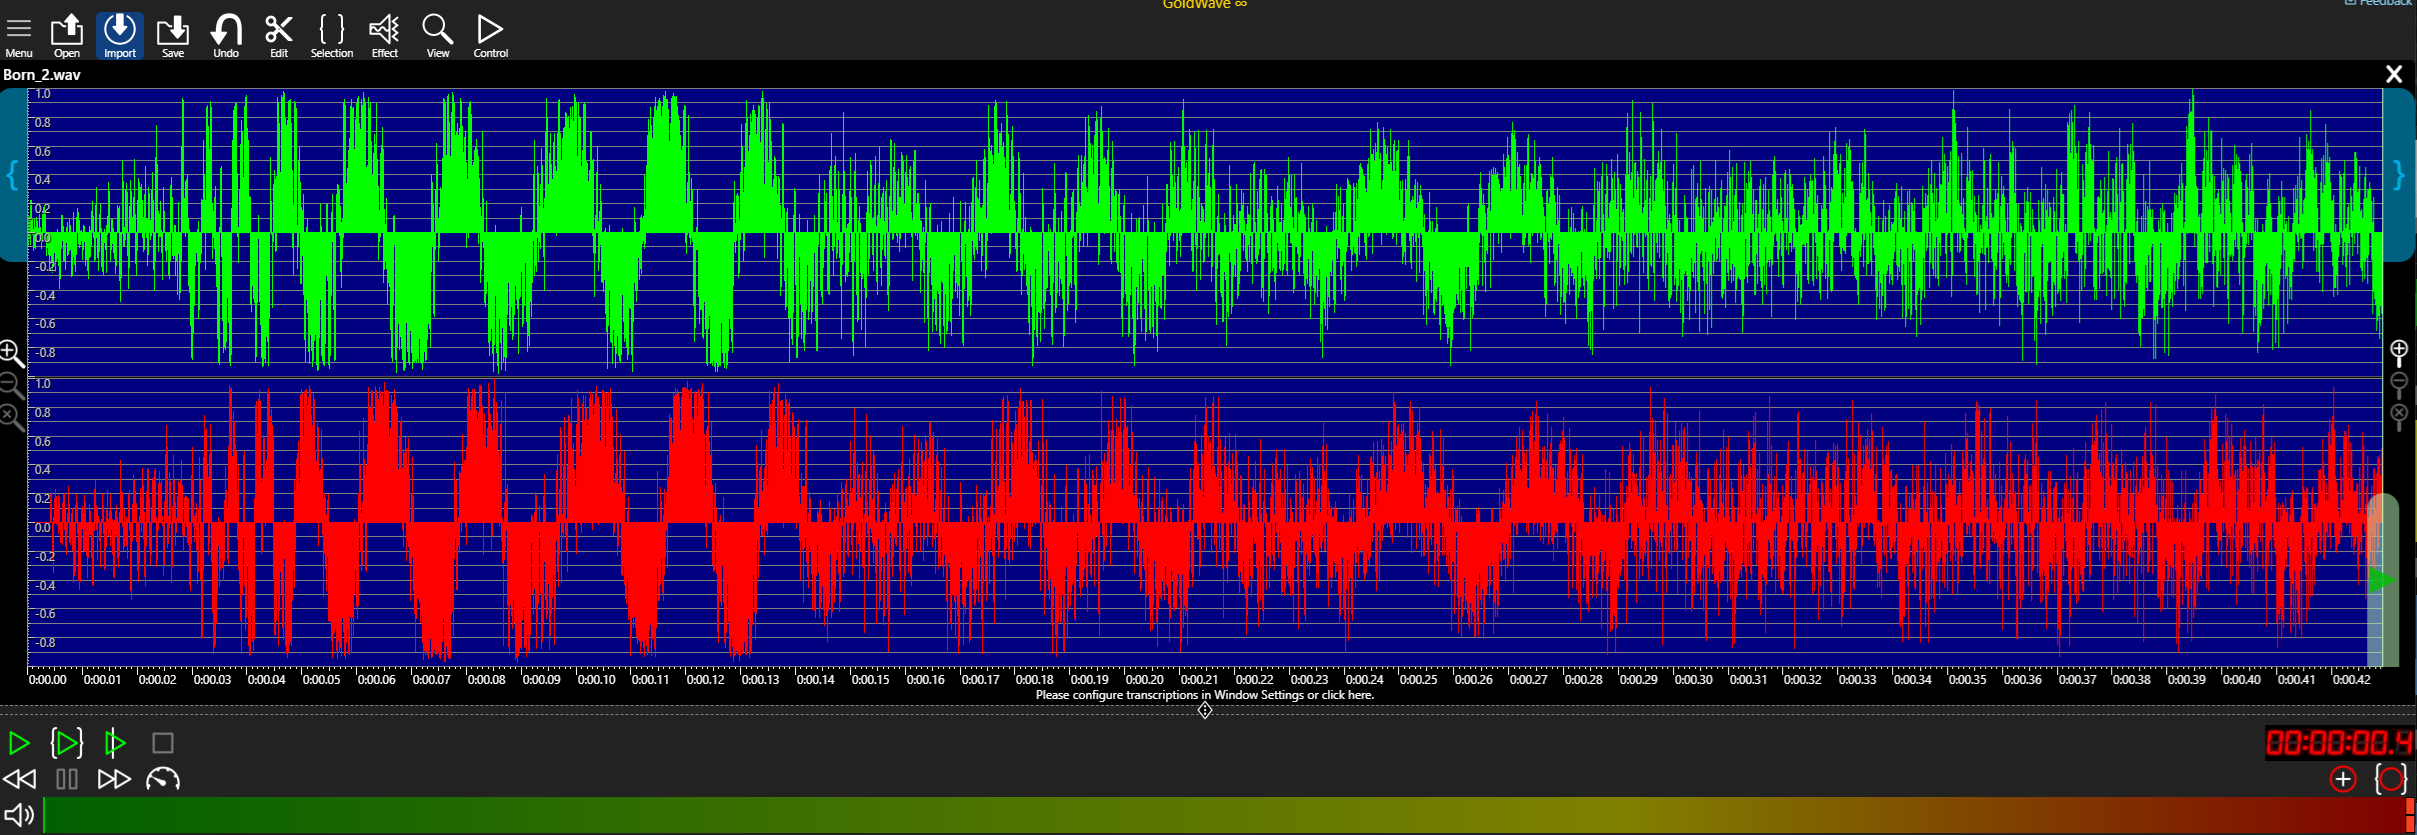
Task: Toggle the volume speaker icon
Action: point(19,816)
